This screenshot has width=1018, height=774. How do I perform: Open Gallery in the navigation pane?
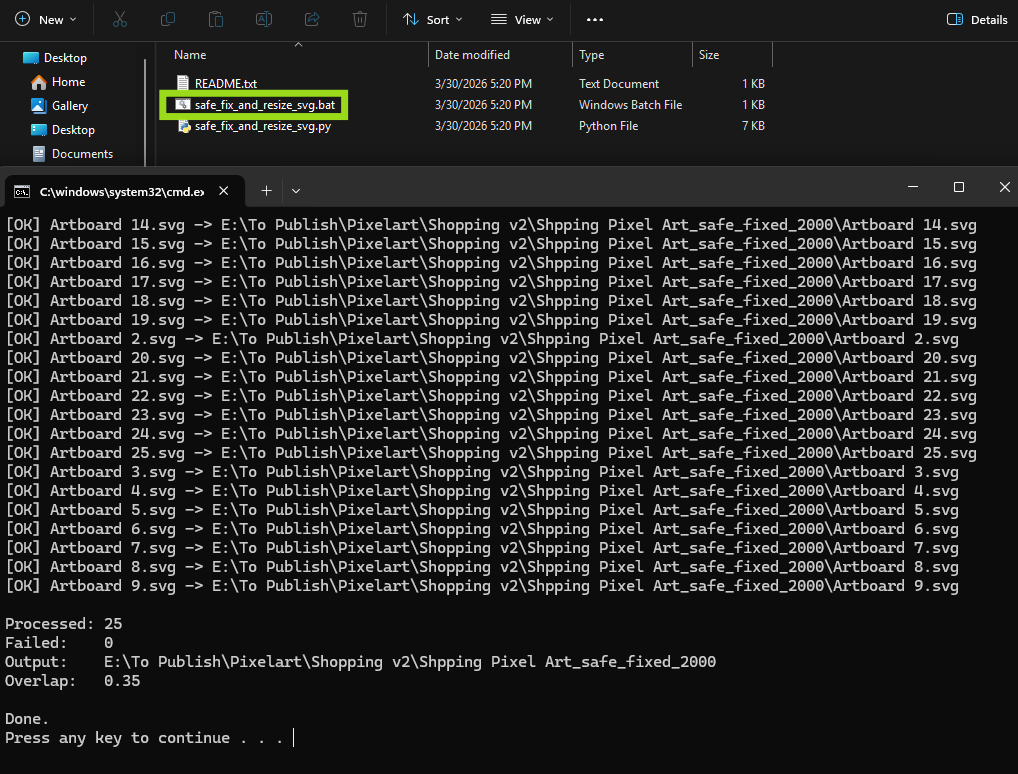click(69, 106)
